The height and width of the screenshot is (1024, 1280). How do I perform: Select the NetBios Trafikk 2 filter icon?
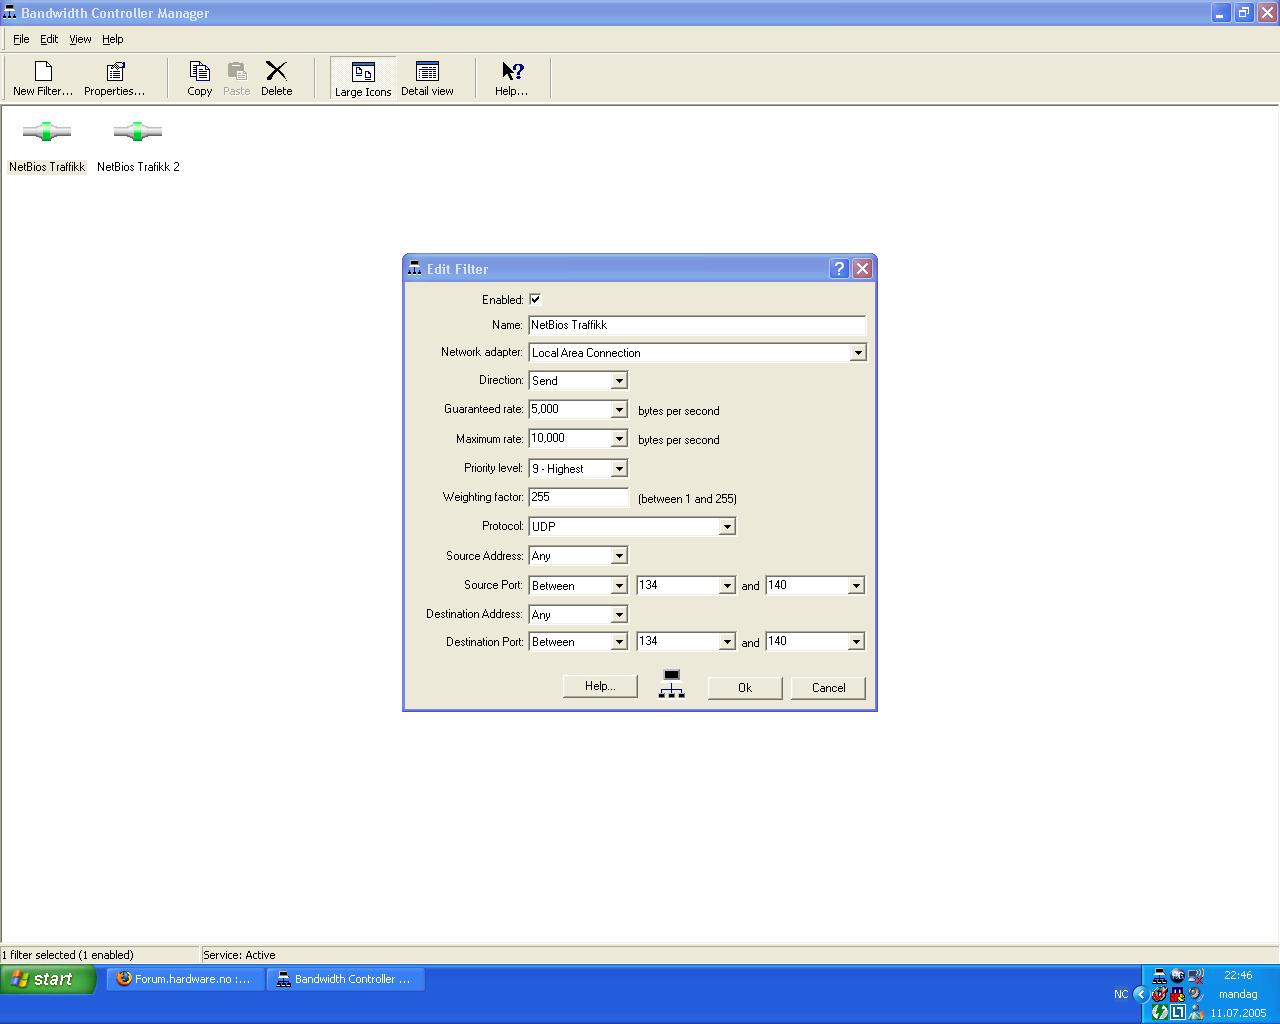pyautogui.click(x=138, y=133)
